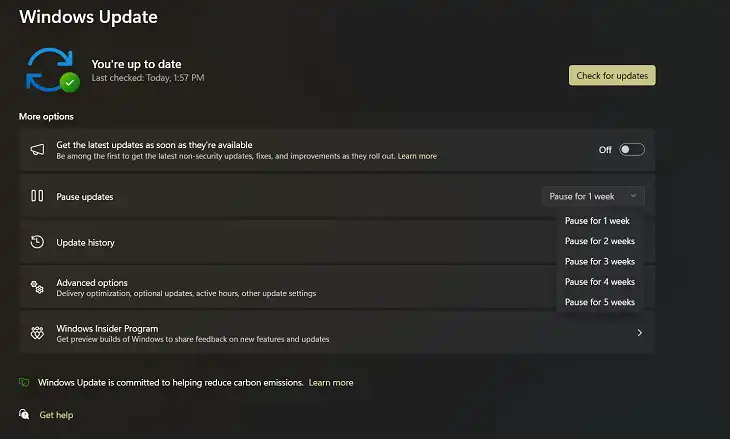Click the Get help chat icon

tap(24, 414)
